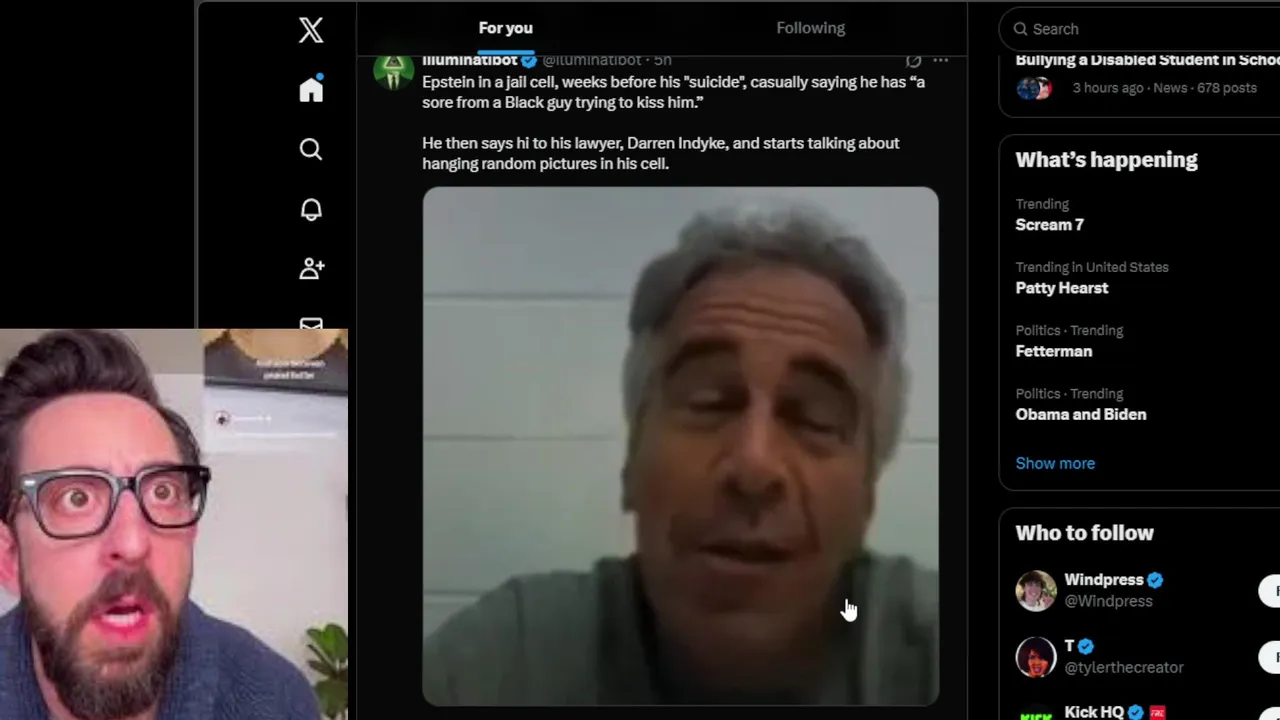
Task: Switch to the Following tab
Action: pos(811,28)
